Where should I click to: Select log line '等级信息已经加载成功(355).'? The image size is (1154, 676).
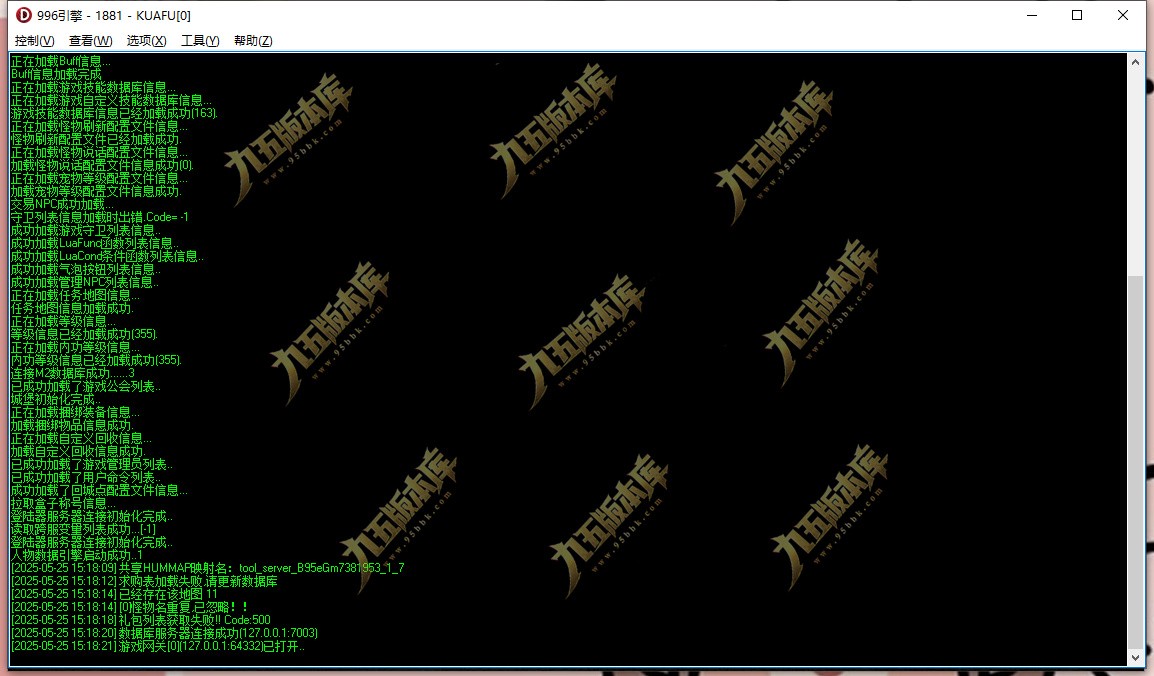(x=84, y=334)
